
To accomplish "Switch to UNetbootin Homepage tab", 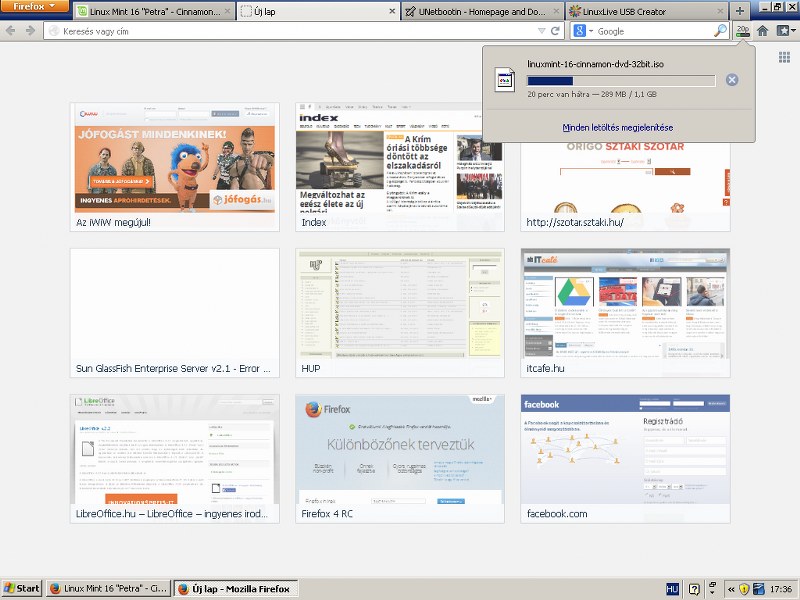I will coord(482,11).
